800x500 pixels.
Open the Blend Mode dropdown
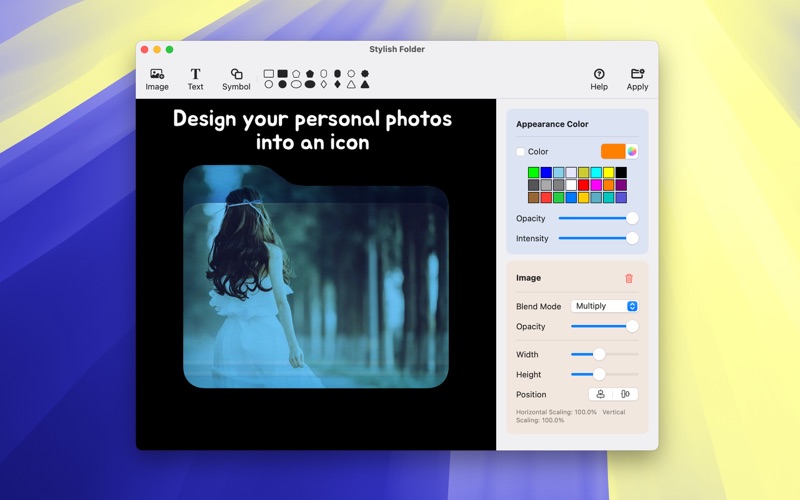coord(604,306)
